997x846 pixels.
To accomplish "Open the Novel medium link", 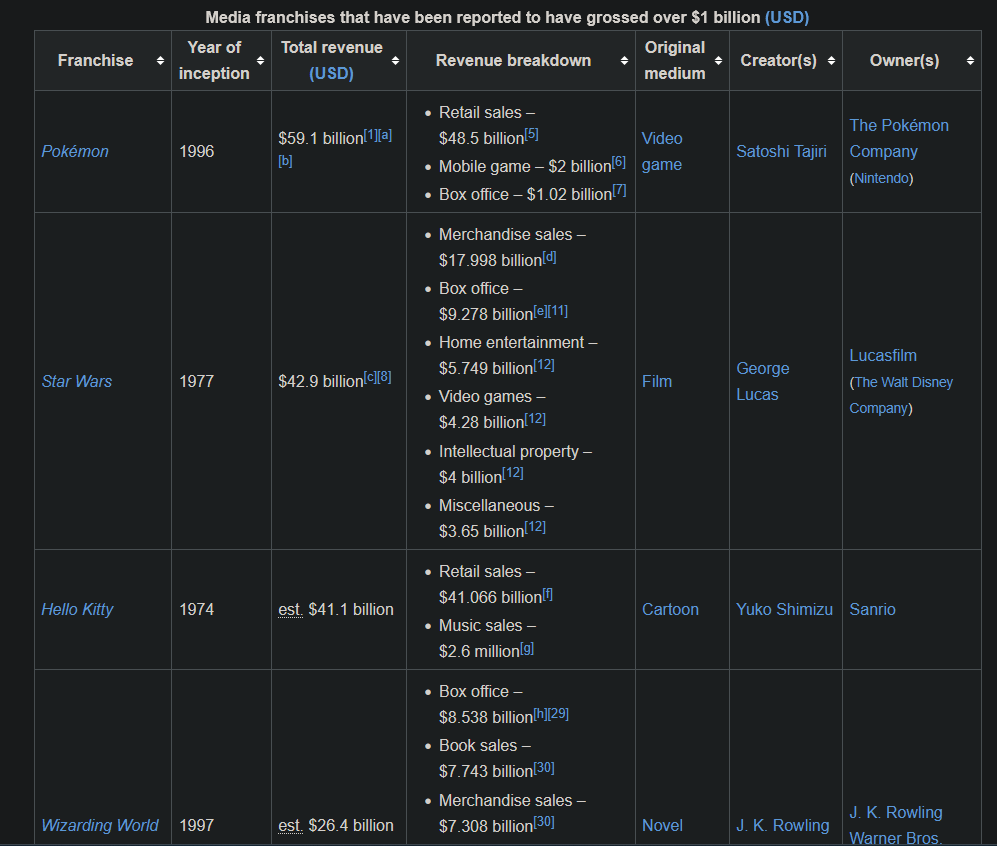I will coord(662,825).
